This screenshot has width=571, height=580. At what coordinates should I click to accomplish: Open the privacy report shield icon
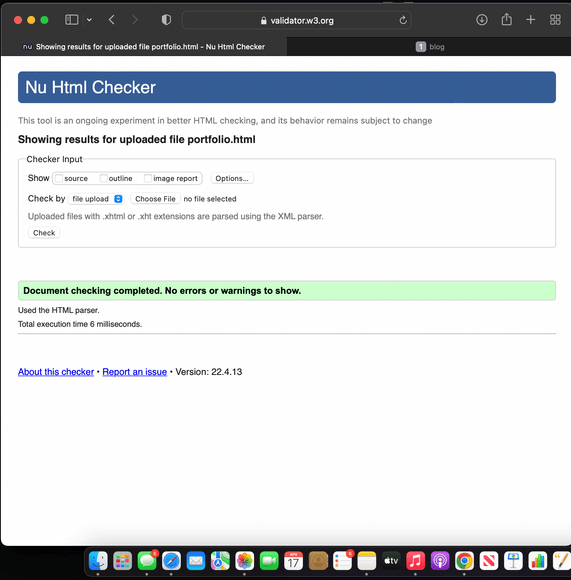[166, 20]
